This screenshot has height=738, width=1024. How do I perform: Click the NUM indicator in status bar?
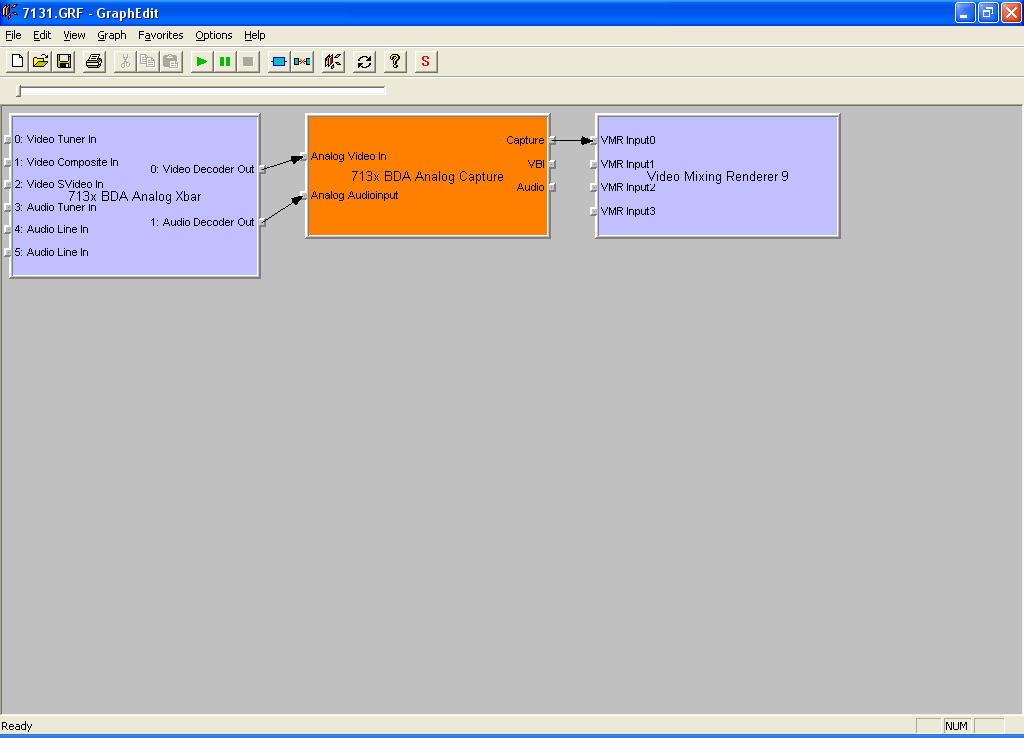coord(956,726)
